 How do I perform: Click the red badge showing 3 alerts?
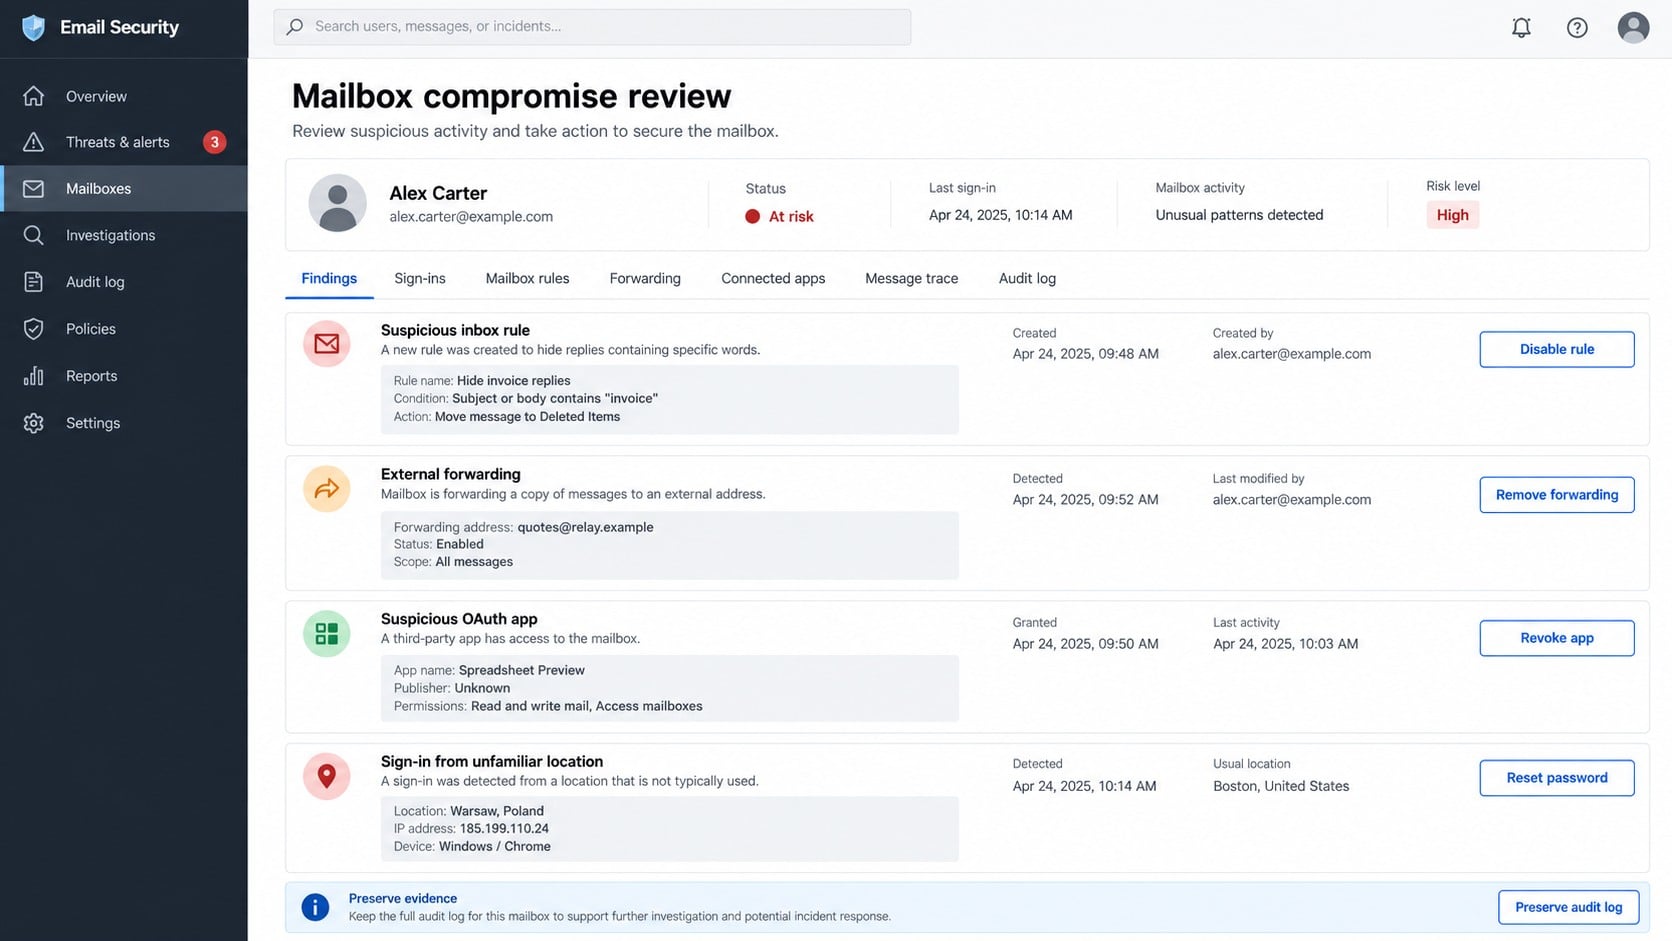(x=214, y=142)
